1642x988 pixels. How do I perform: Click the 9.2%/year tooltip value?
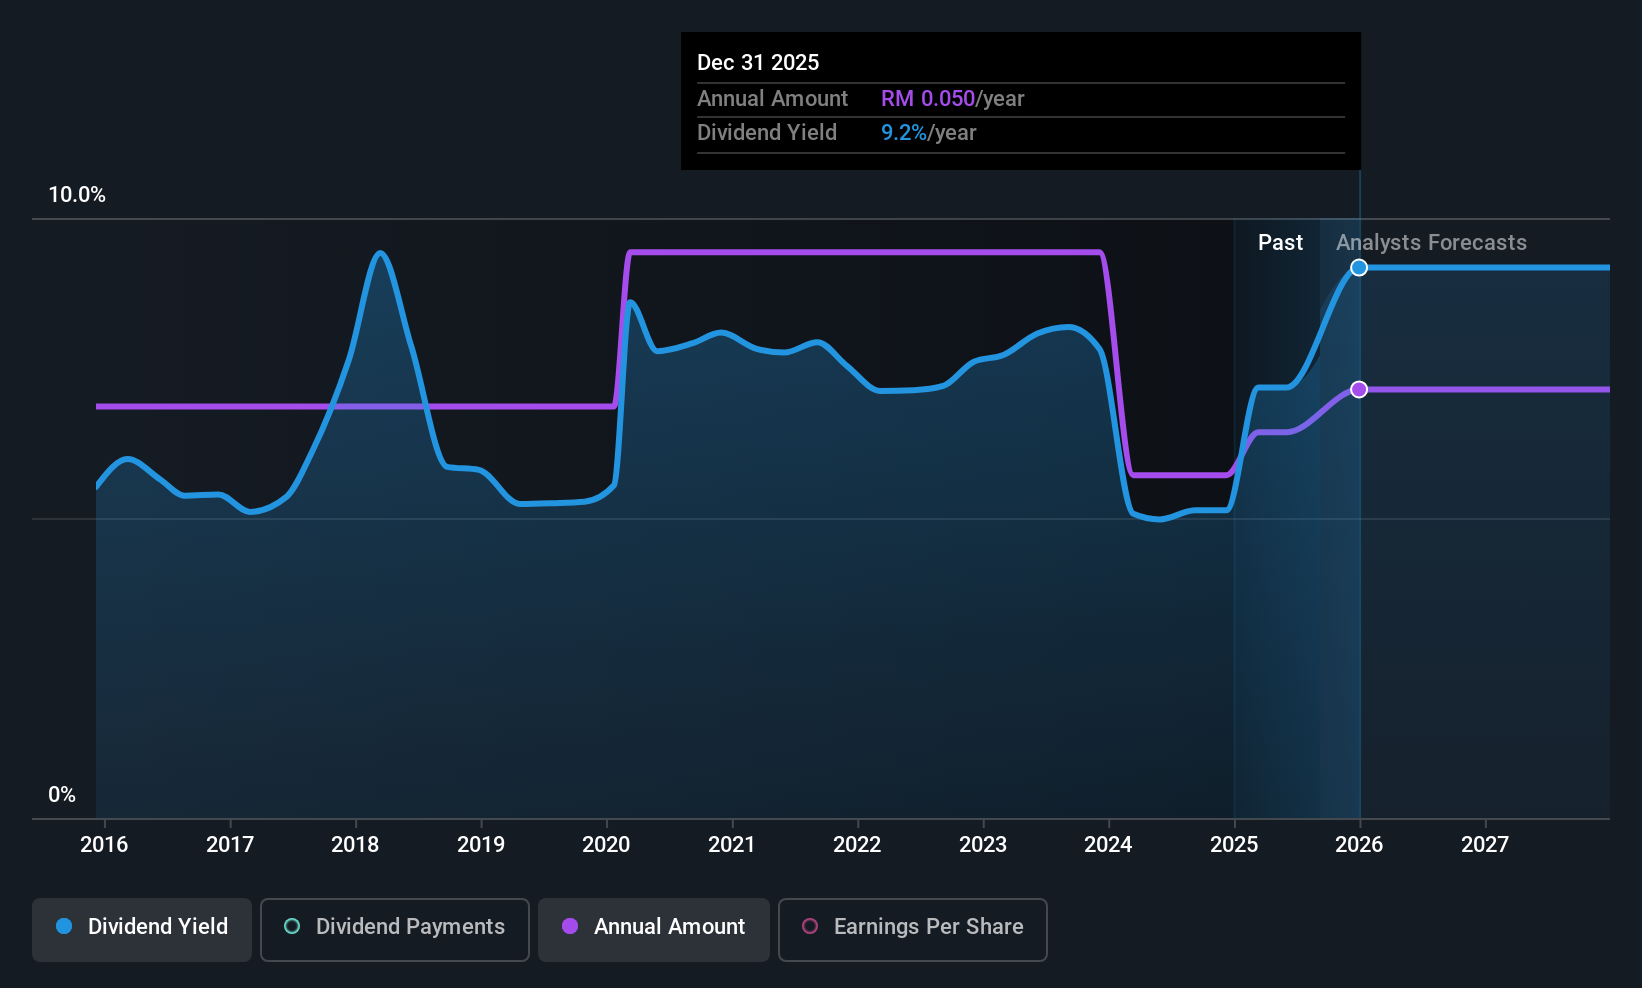[928, 133]
